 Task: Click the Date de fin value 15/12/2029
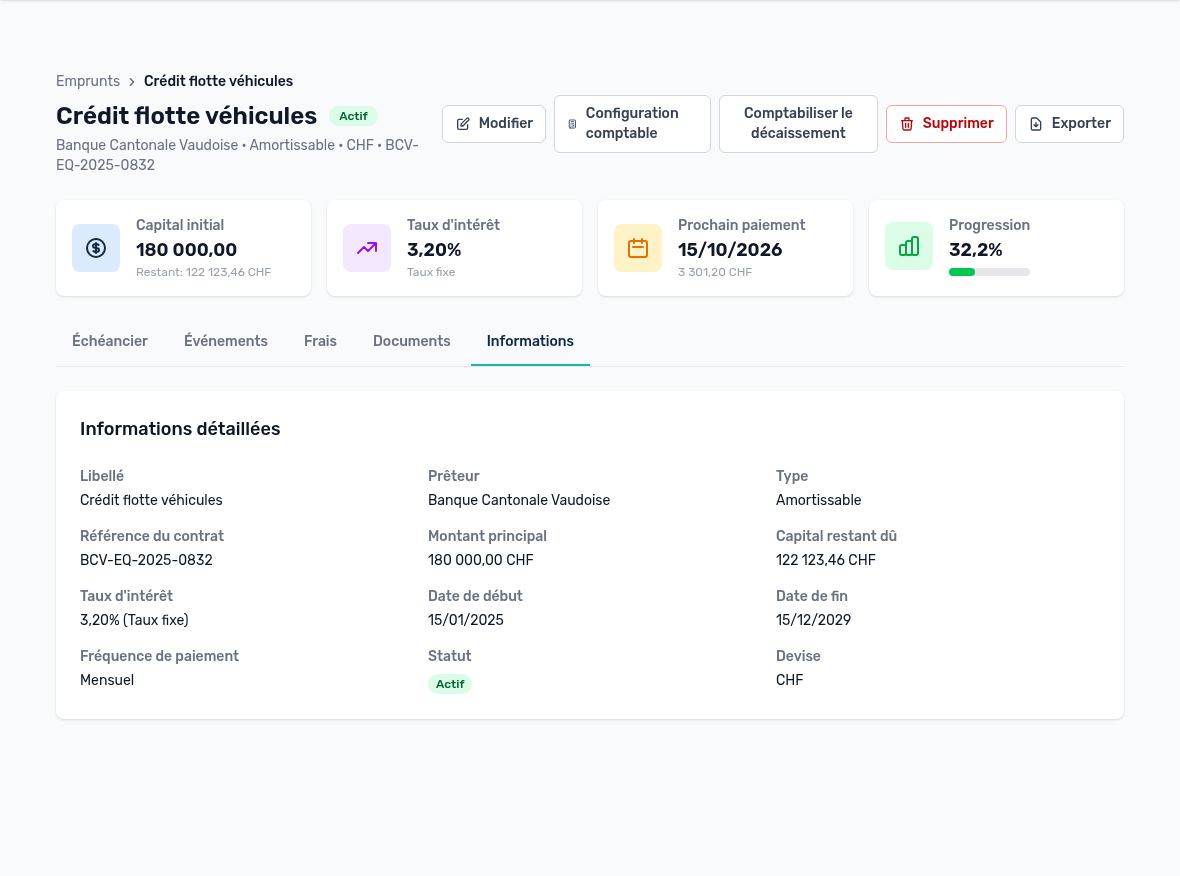click(x=814, y=620)
